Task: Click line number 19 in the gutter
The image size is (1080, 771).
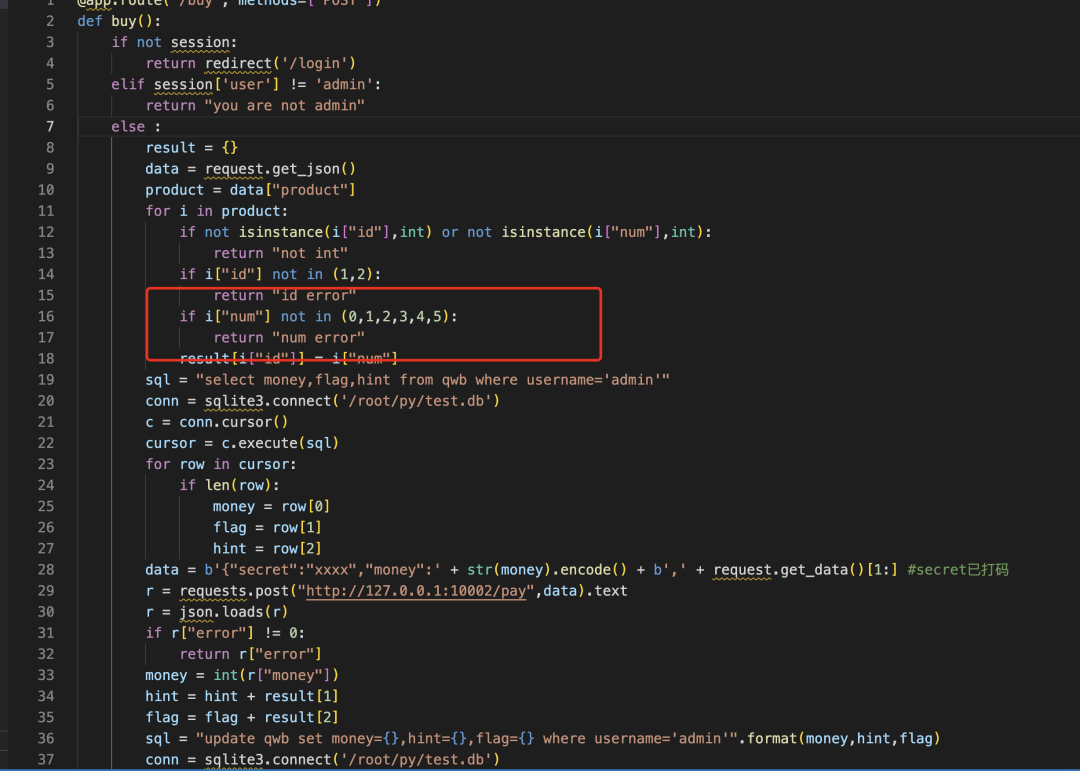Action: pyautogui.click(x=46, y=380)
